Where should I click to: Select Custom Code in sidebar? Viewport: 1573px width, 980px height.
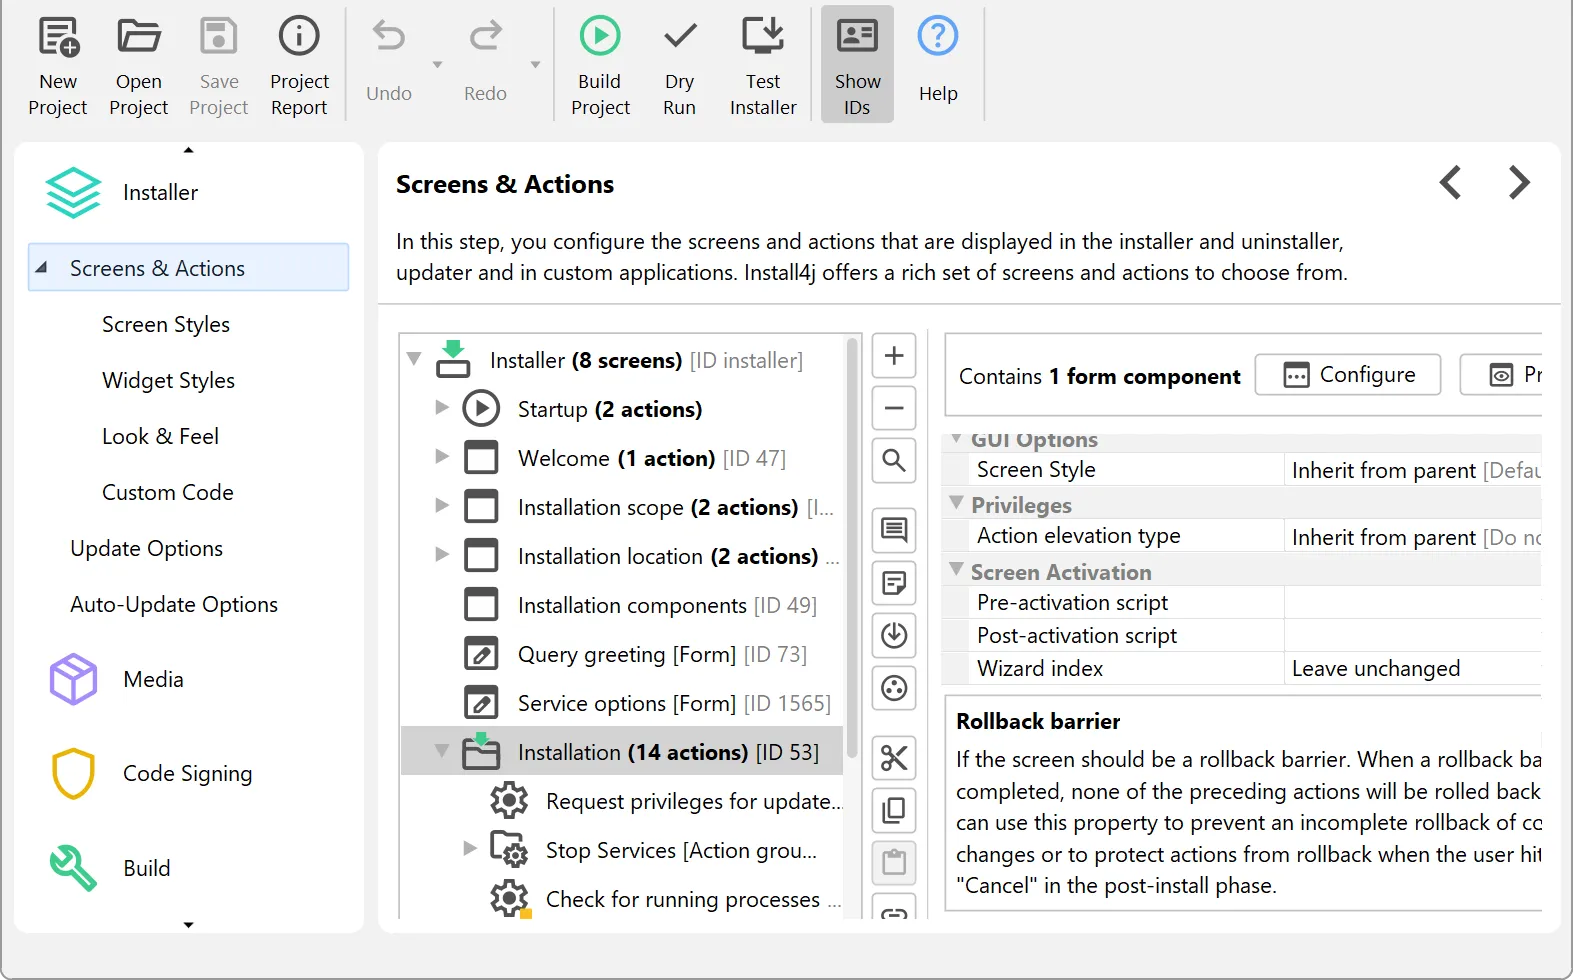(168, 492)
